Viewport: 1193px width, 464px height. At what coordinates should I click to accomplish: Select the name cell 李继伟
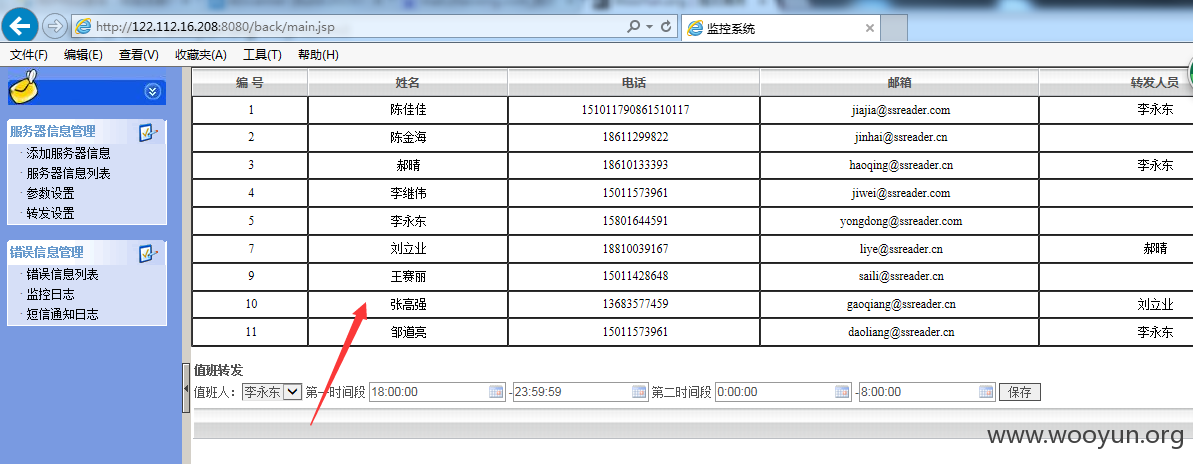(409, 193)
